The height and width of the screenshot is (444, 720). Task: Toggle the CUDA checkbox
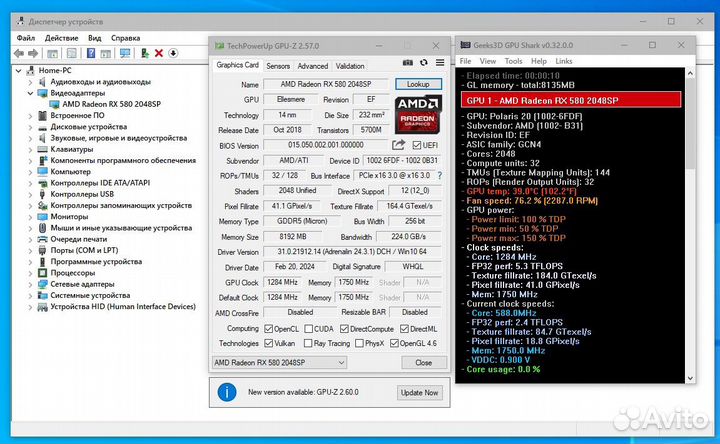point(309,329)
